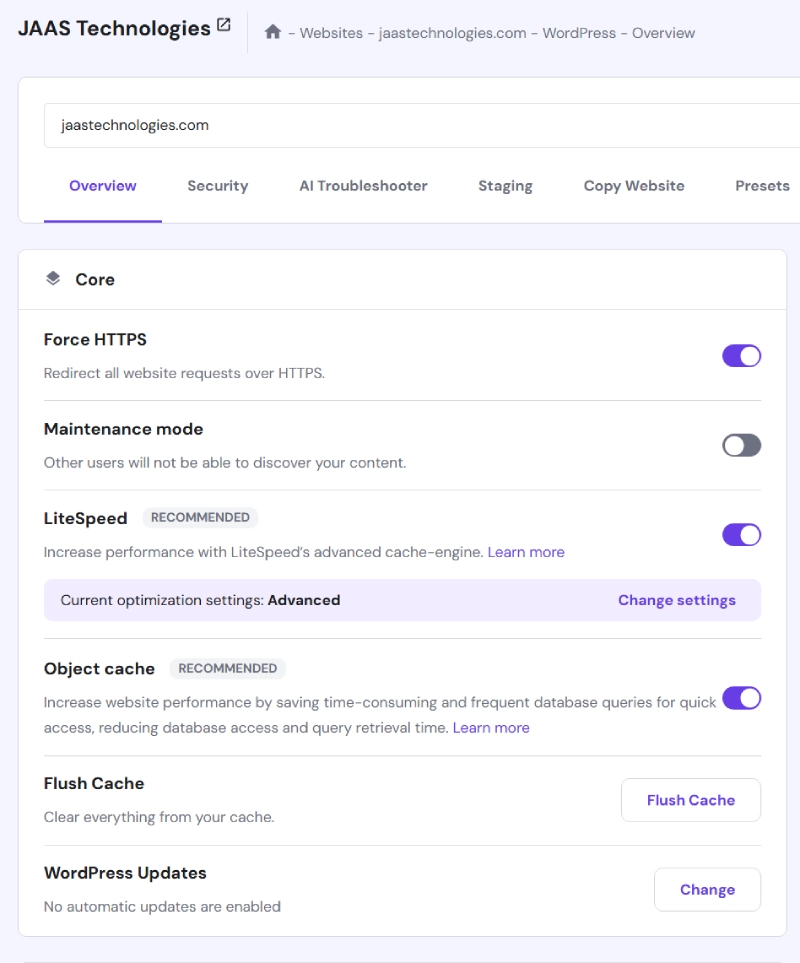Click the Core section heading
800x963 pixels.
pyautogui.click(x=95, y=279)
